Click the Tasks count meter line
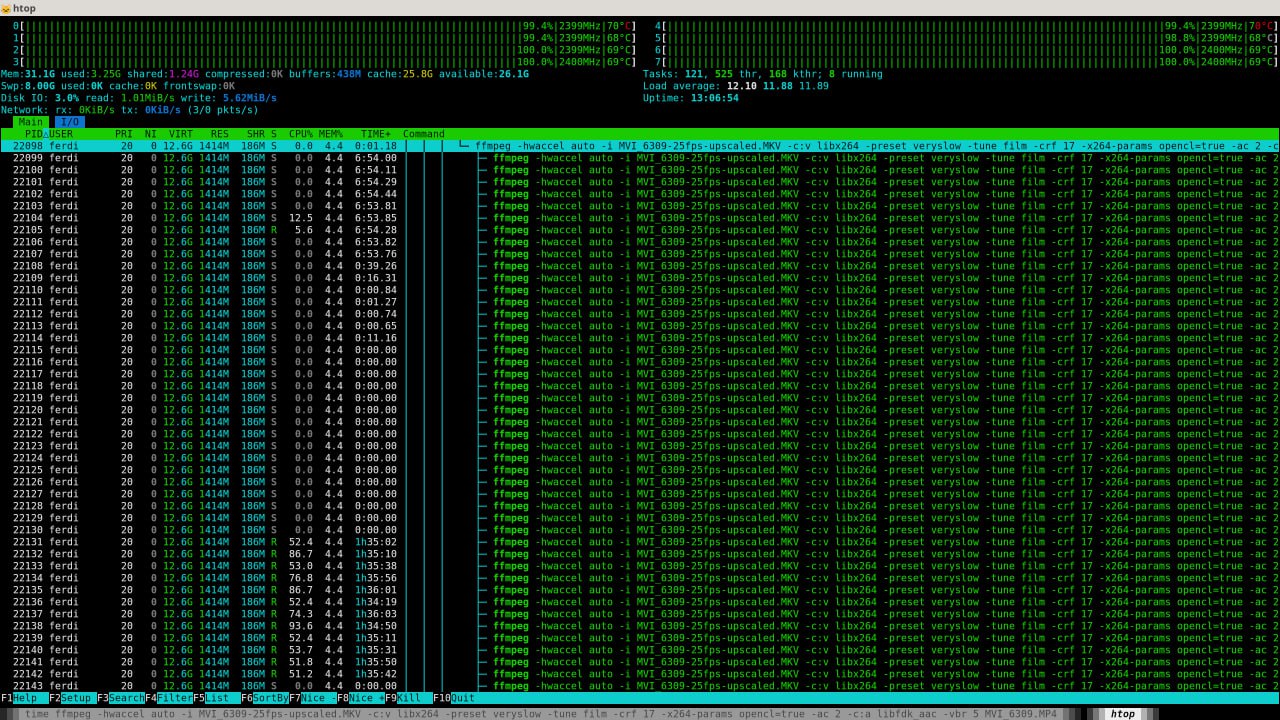The height and width of the screenshot is (720, 1280). tap(763, 74)
